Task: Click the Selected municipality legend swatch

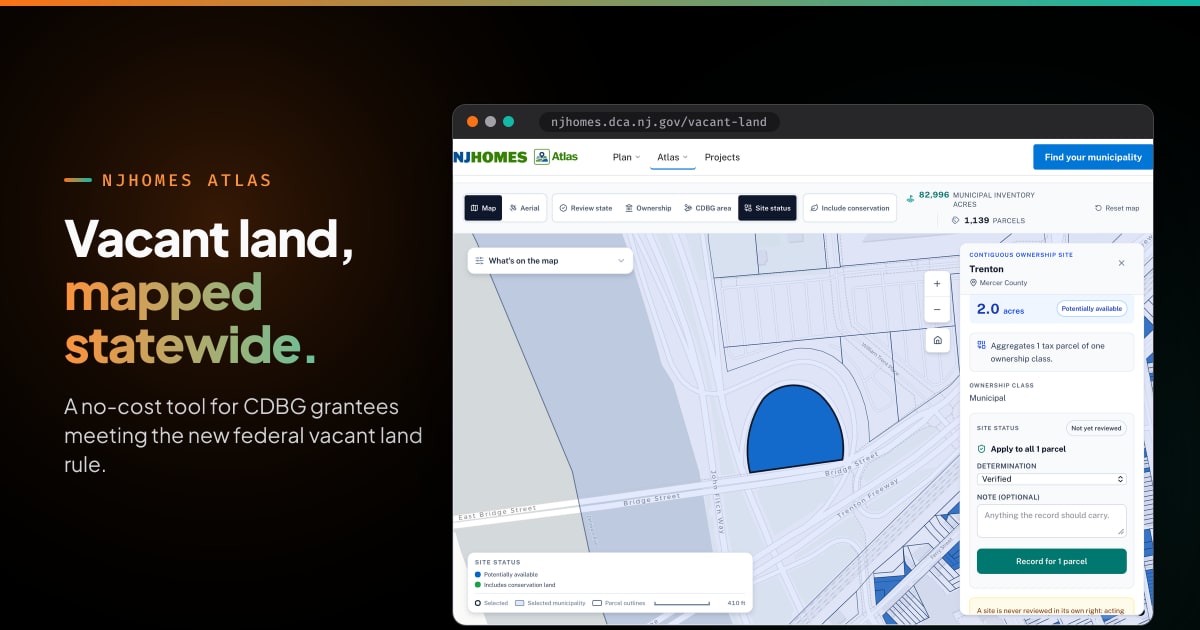Action: [520, 603]
